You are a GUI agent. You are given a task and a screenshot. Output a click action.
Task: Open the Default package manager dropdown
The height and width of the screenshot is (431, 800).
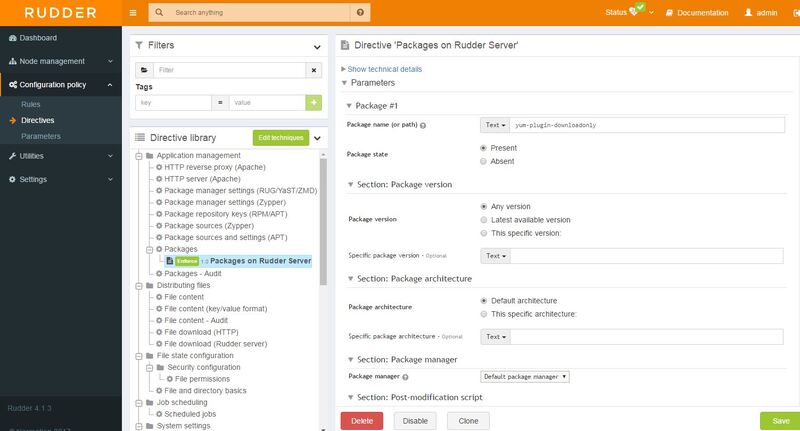524,376
